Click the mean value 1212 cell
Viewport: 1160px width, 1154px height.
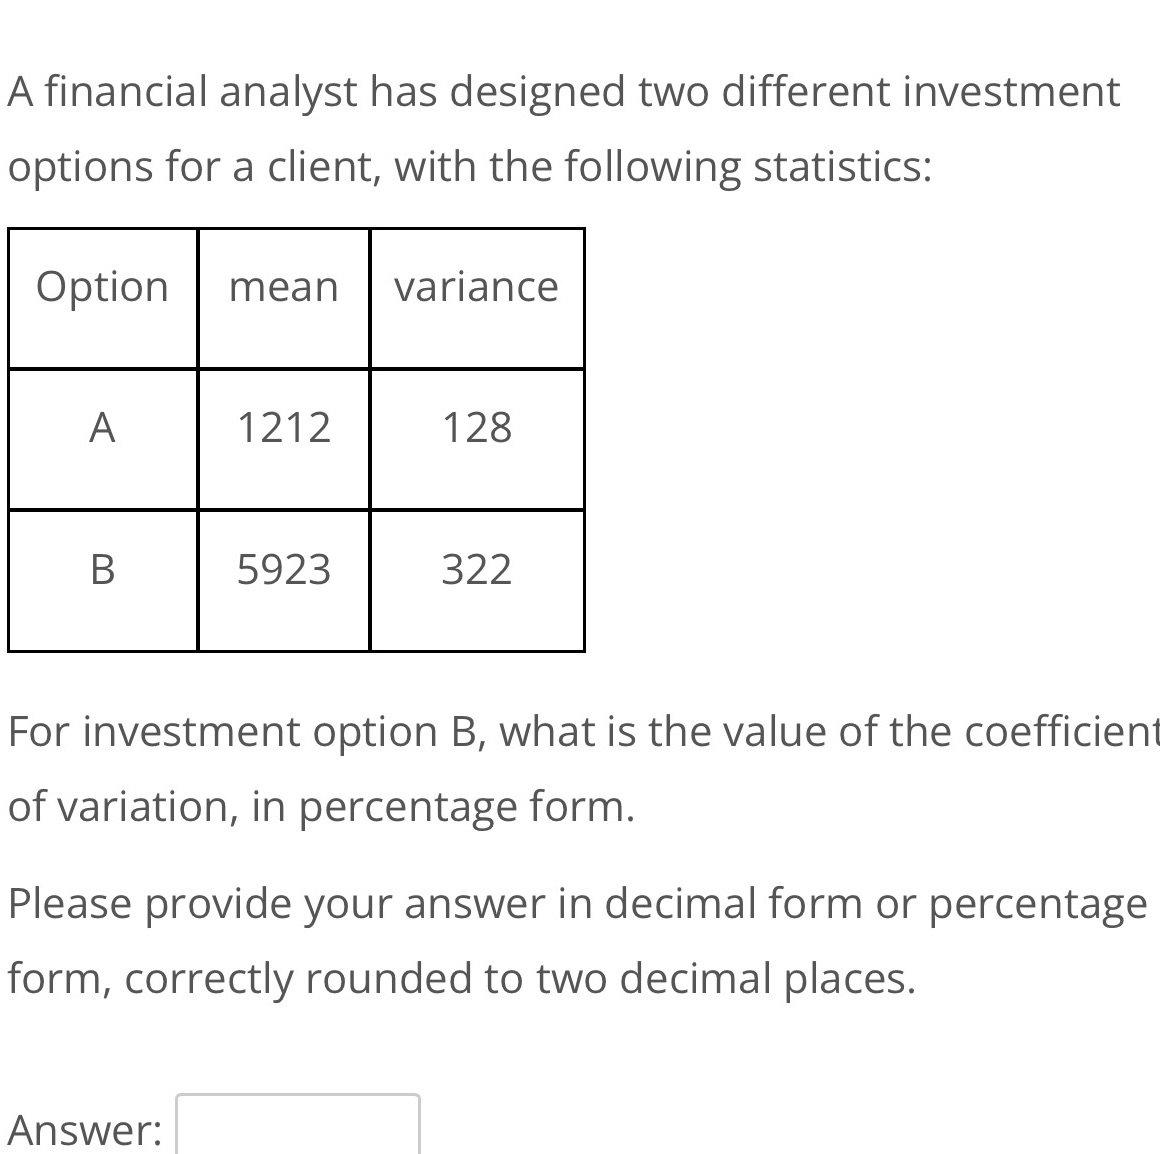click(284, 439)
